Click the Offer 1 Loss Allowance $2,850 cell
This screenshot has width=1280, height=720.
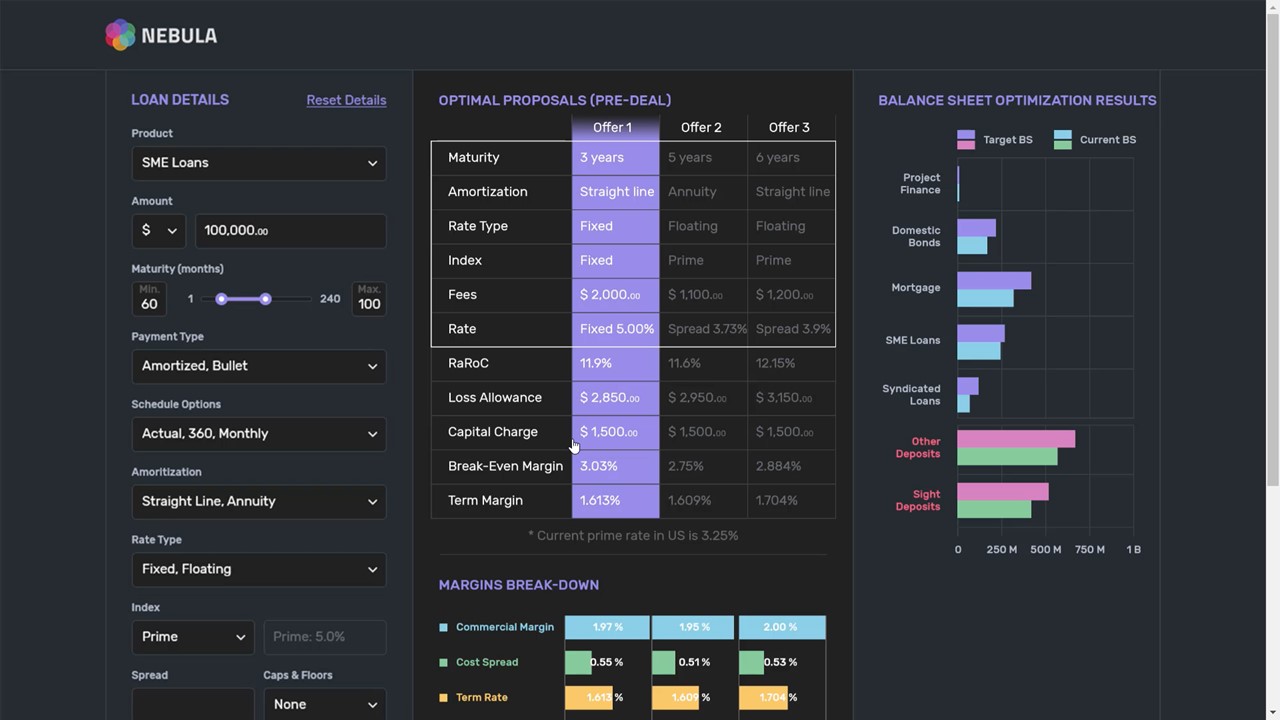click(x=615, y=398)
